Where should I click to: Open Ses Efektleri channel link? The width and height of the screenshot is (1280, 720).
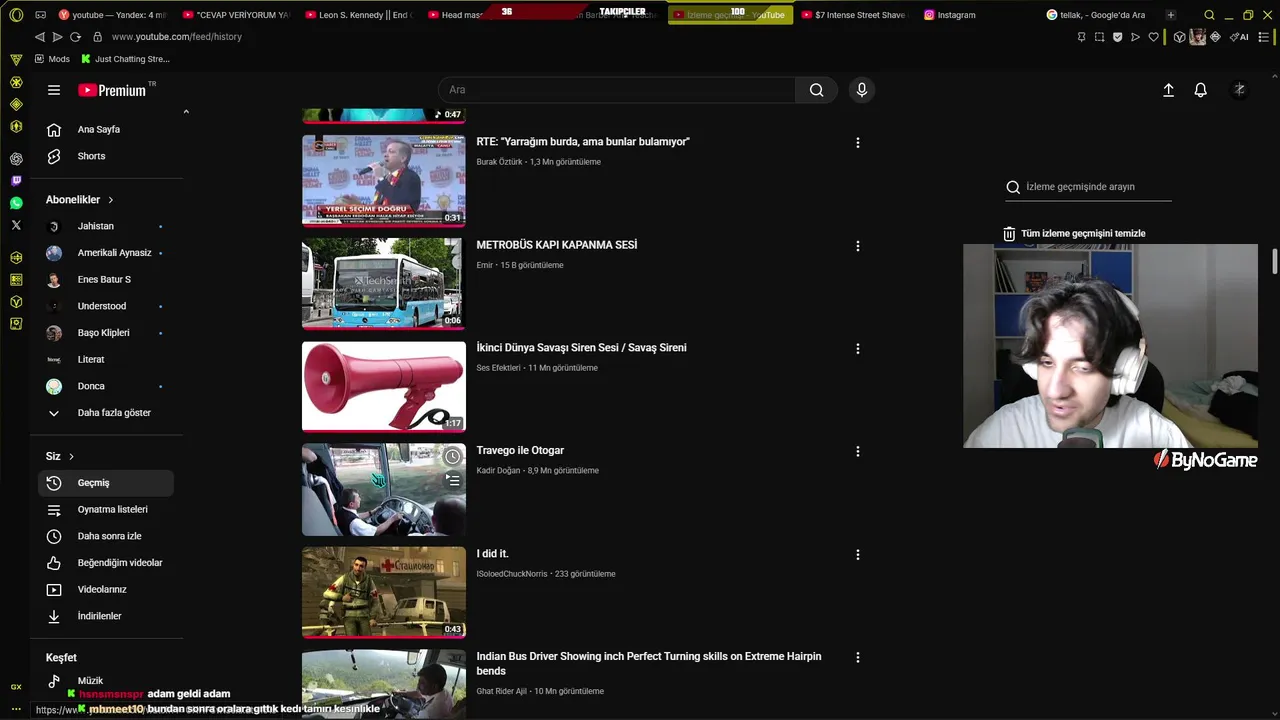point(498,368)
